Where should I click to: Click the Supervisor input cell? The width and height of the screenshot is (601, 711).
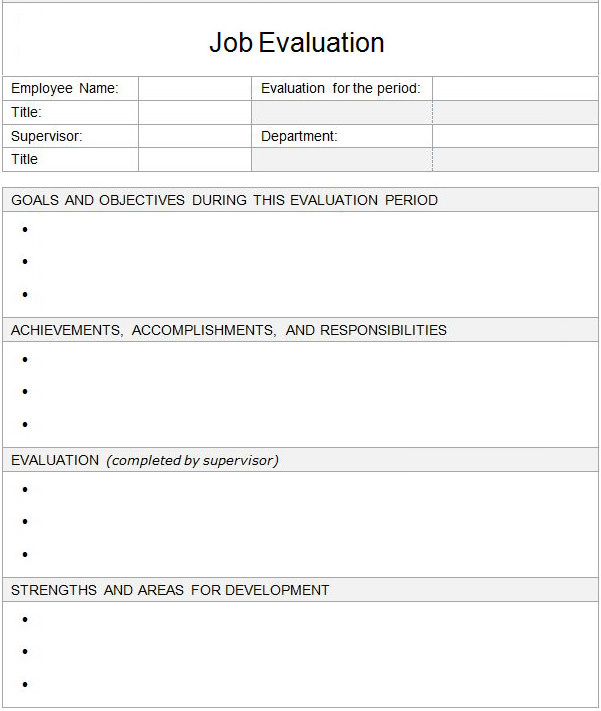pos(195,136)
